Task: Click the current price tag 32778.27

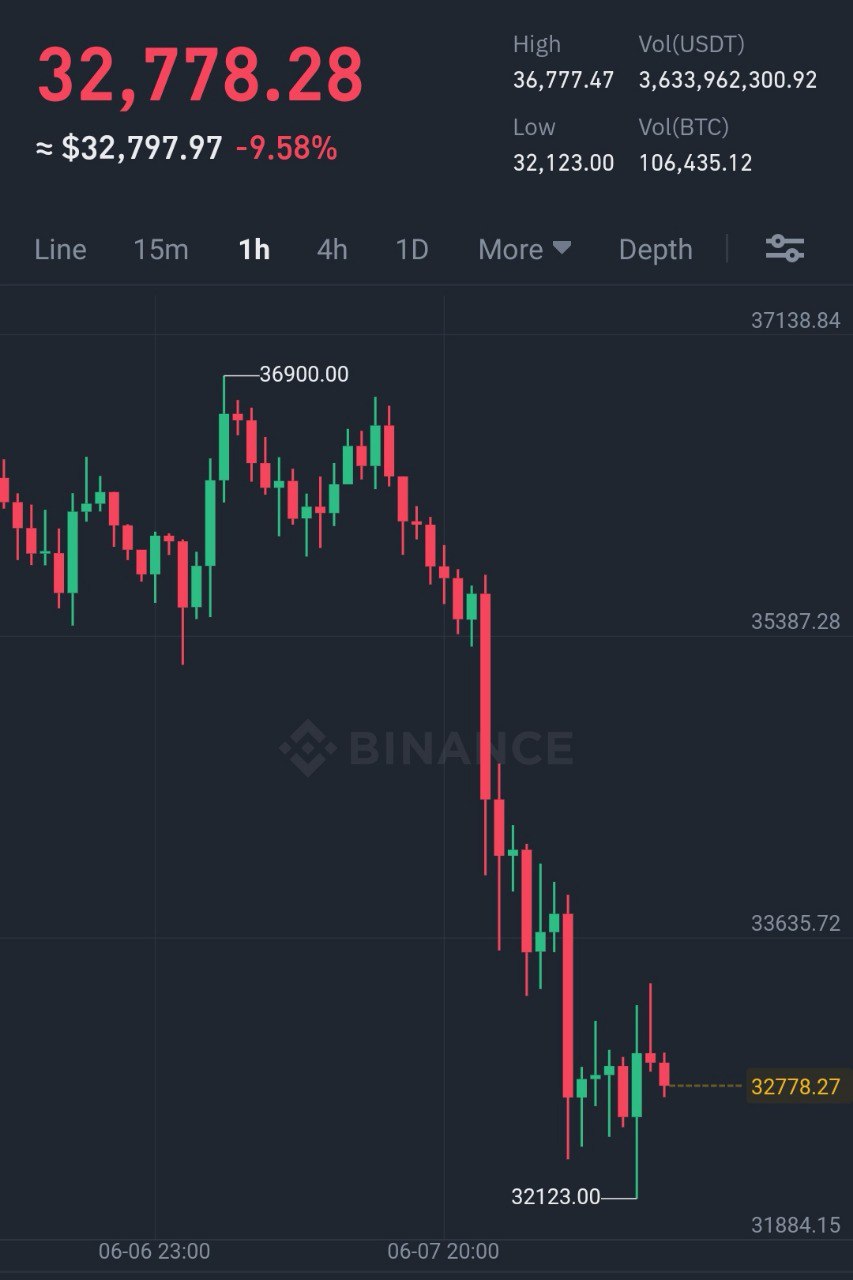Action: tap(796, 1086)
